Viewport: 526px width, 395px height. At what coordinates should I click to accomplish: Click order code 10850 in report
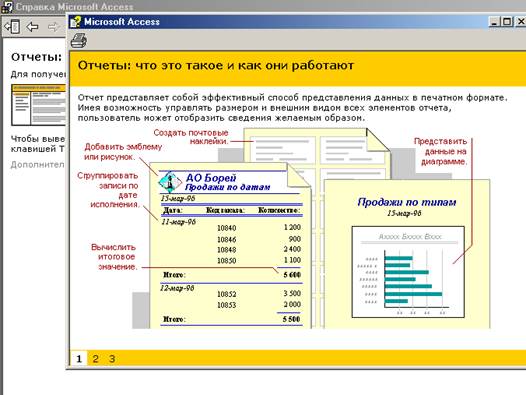click(x=226, y=261)
